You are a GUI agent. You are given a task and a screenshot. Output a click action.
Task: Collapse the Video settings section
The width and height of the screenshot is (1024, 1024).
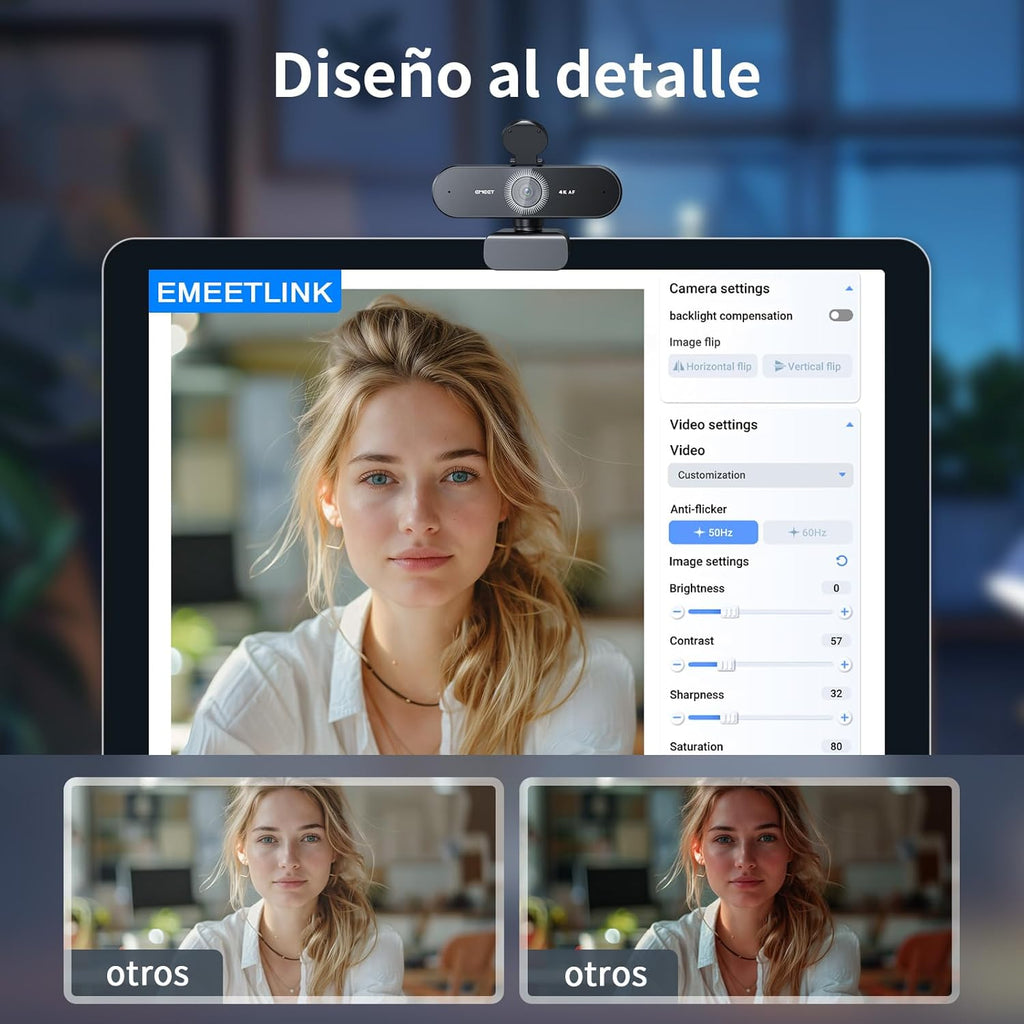point(850,425)
